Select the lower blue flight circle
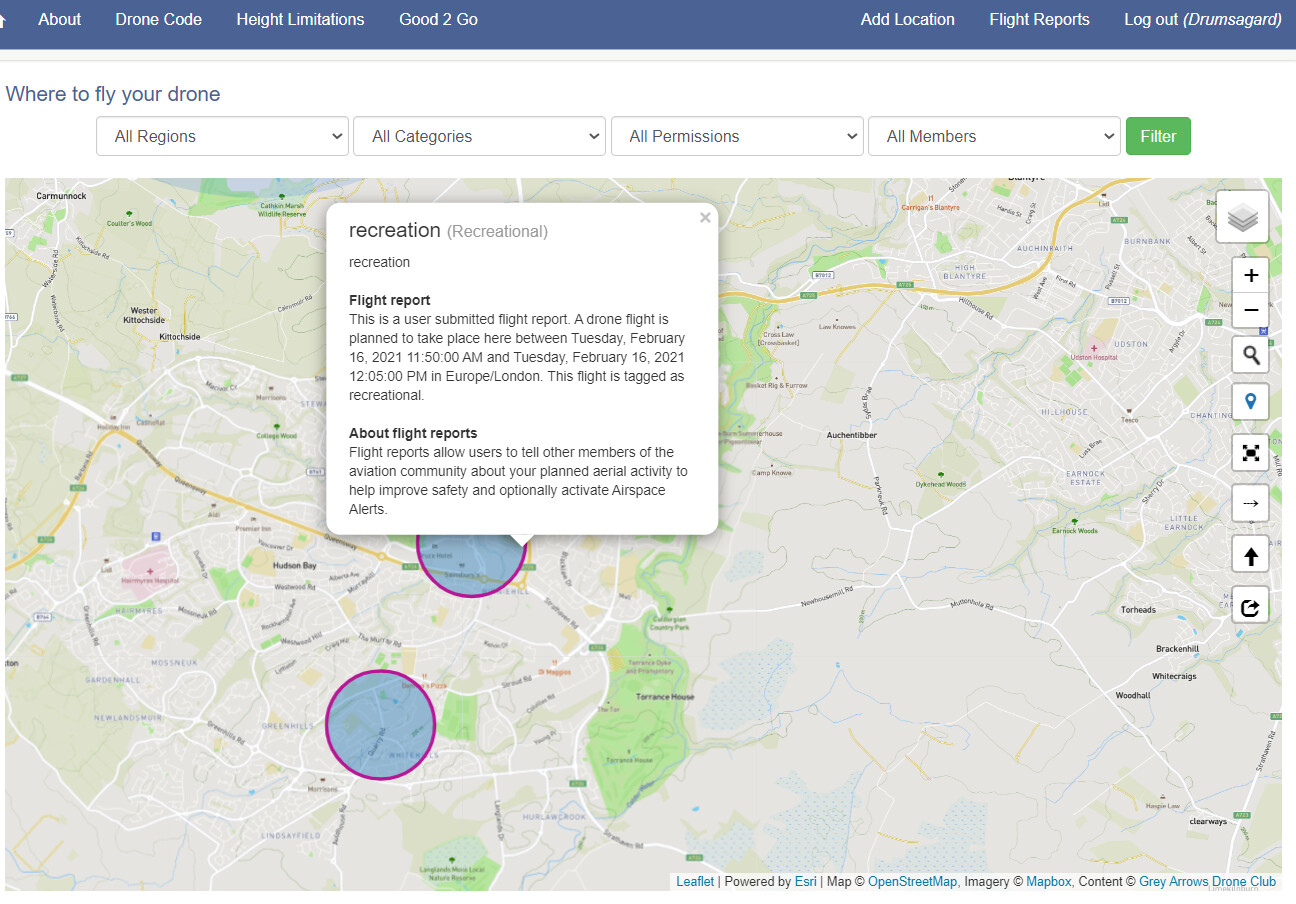 [x=381, y=724]
